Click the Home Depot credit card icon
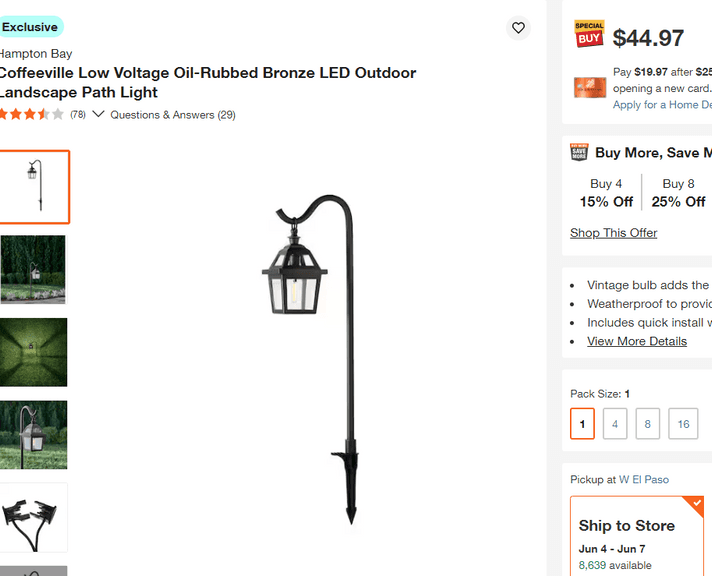Image resolution: width=712 pixels, height=576 pixels. (589, 87)
